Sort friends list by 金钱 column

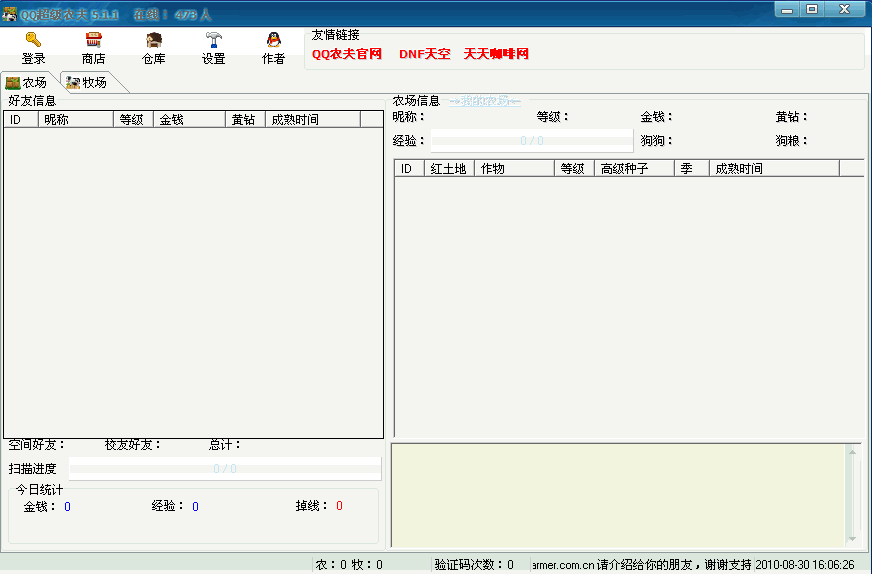coord(189,119)
